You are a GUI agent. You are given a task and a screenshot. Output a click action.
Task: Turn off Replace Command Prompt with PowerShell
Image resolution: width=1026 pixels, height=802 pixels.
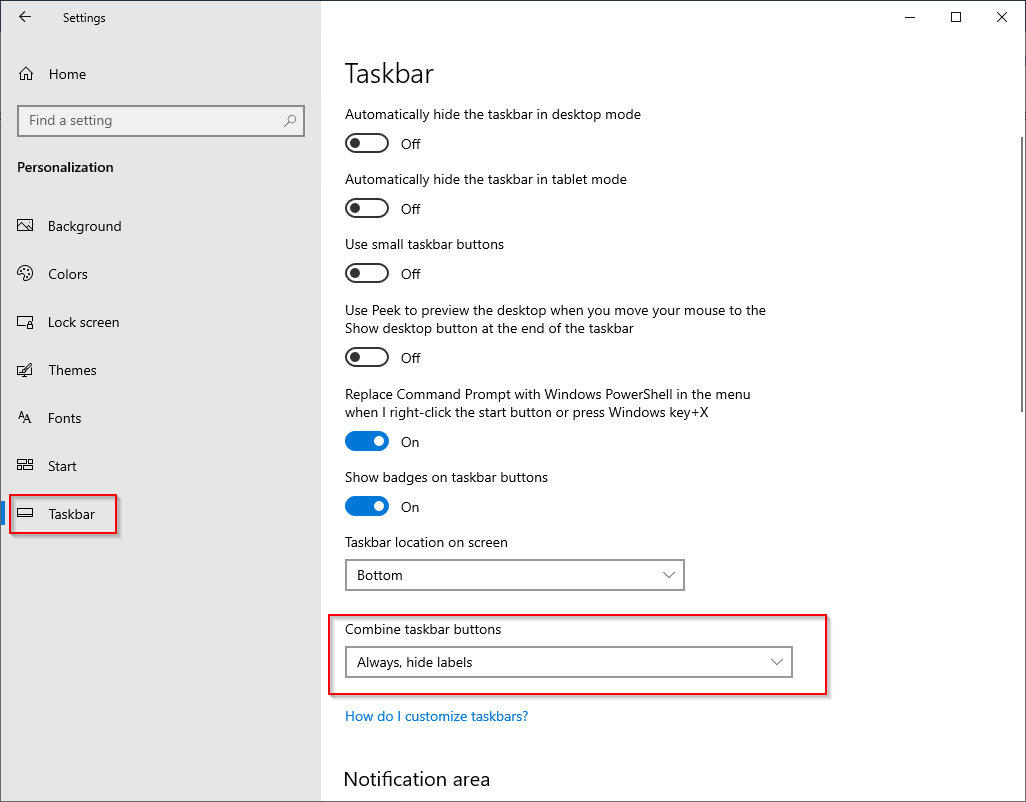366,441
